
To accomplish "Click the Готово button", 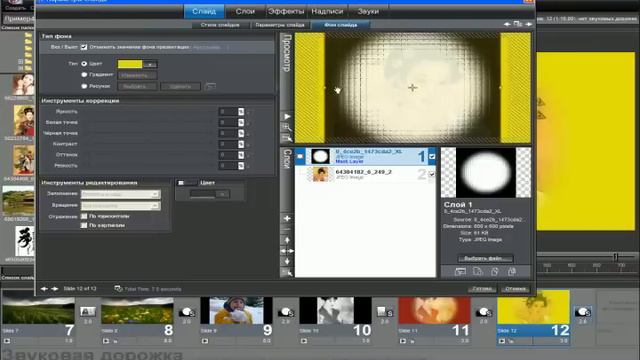I will (x=482, y=289).
